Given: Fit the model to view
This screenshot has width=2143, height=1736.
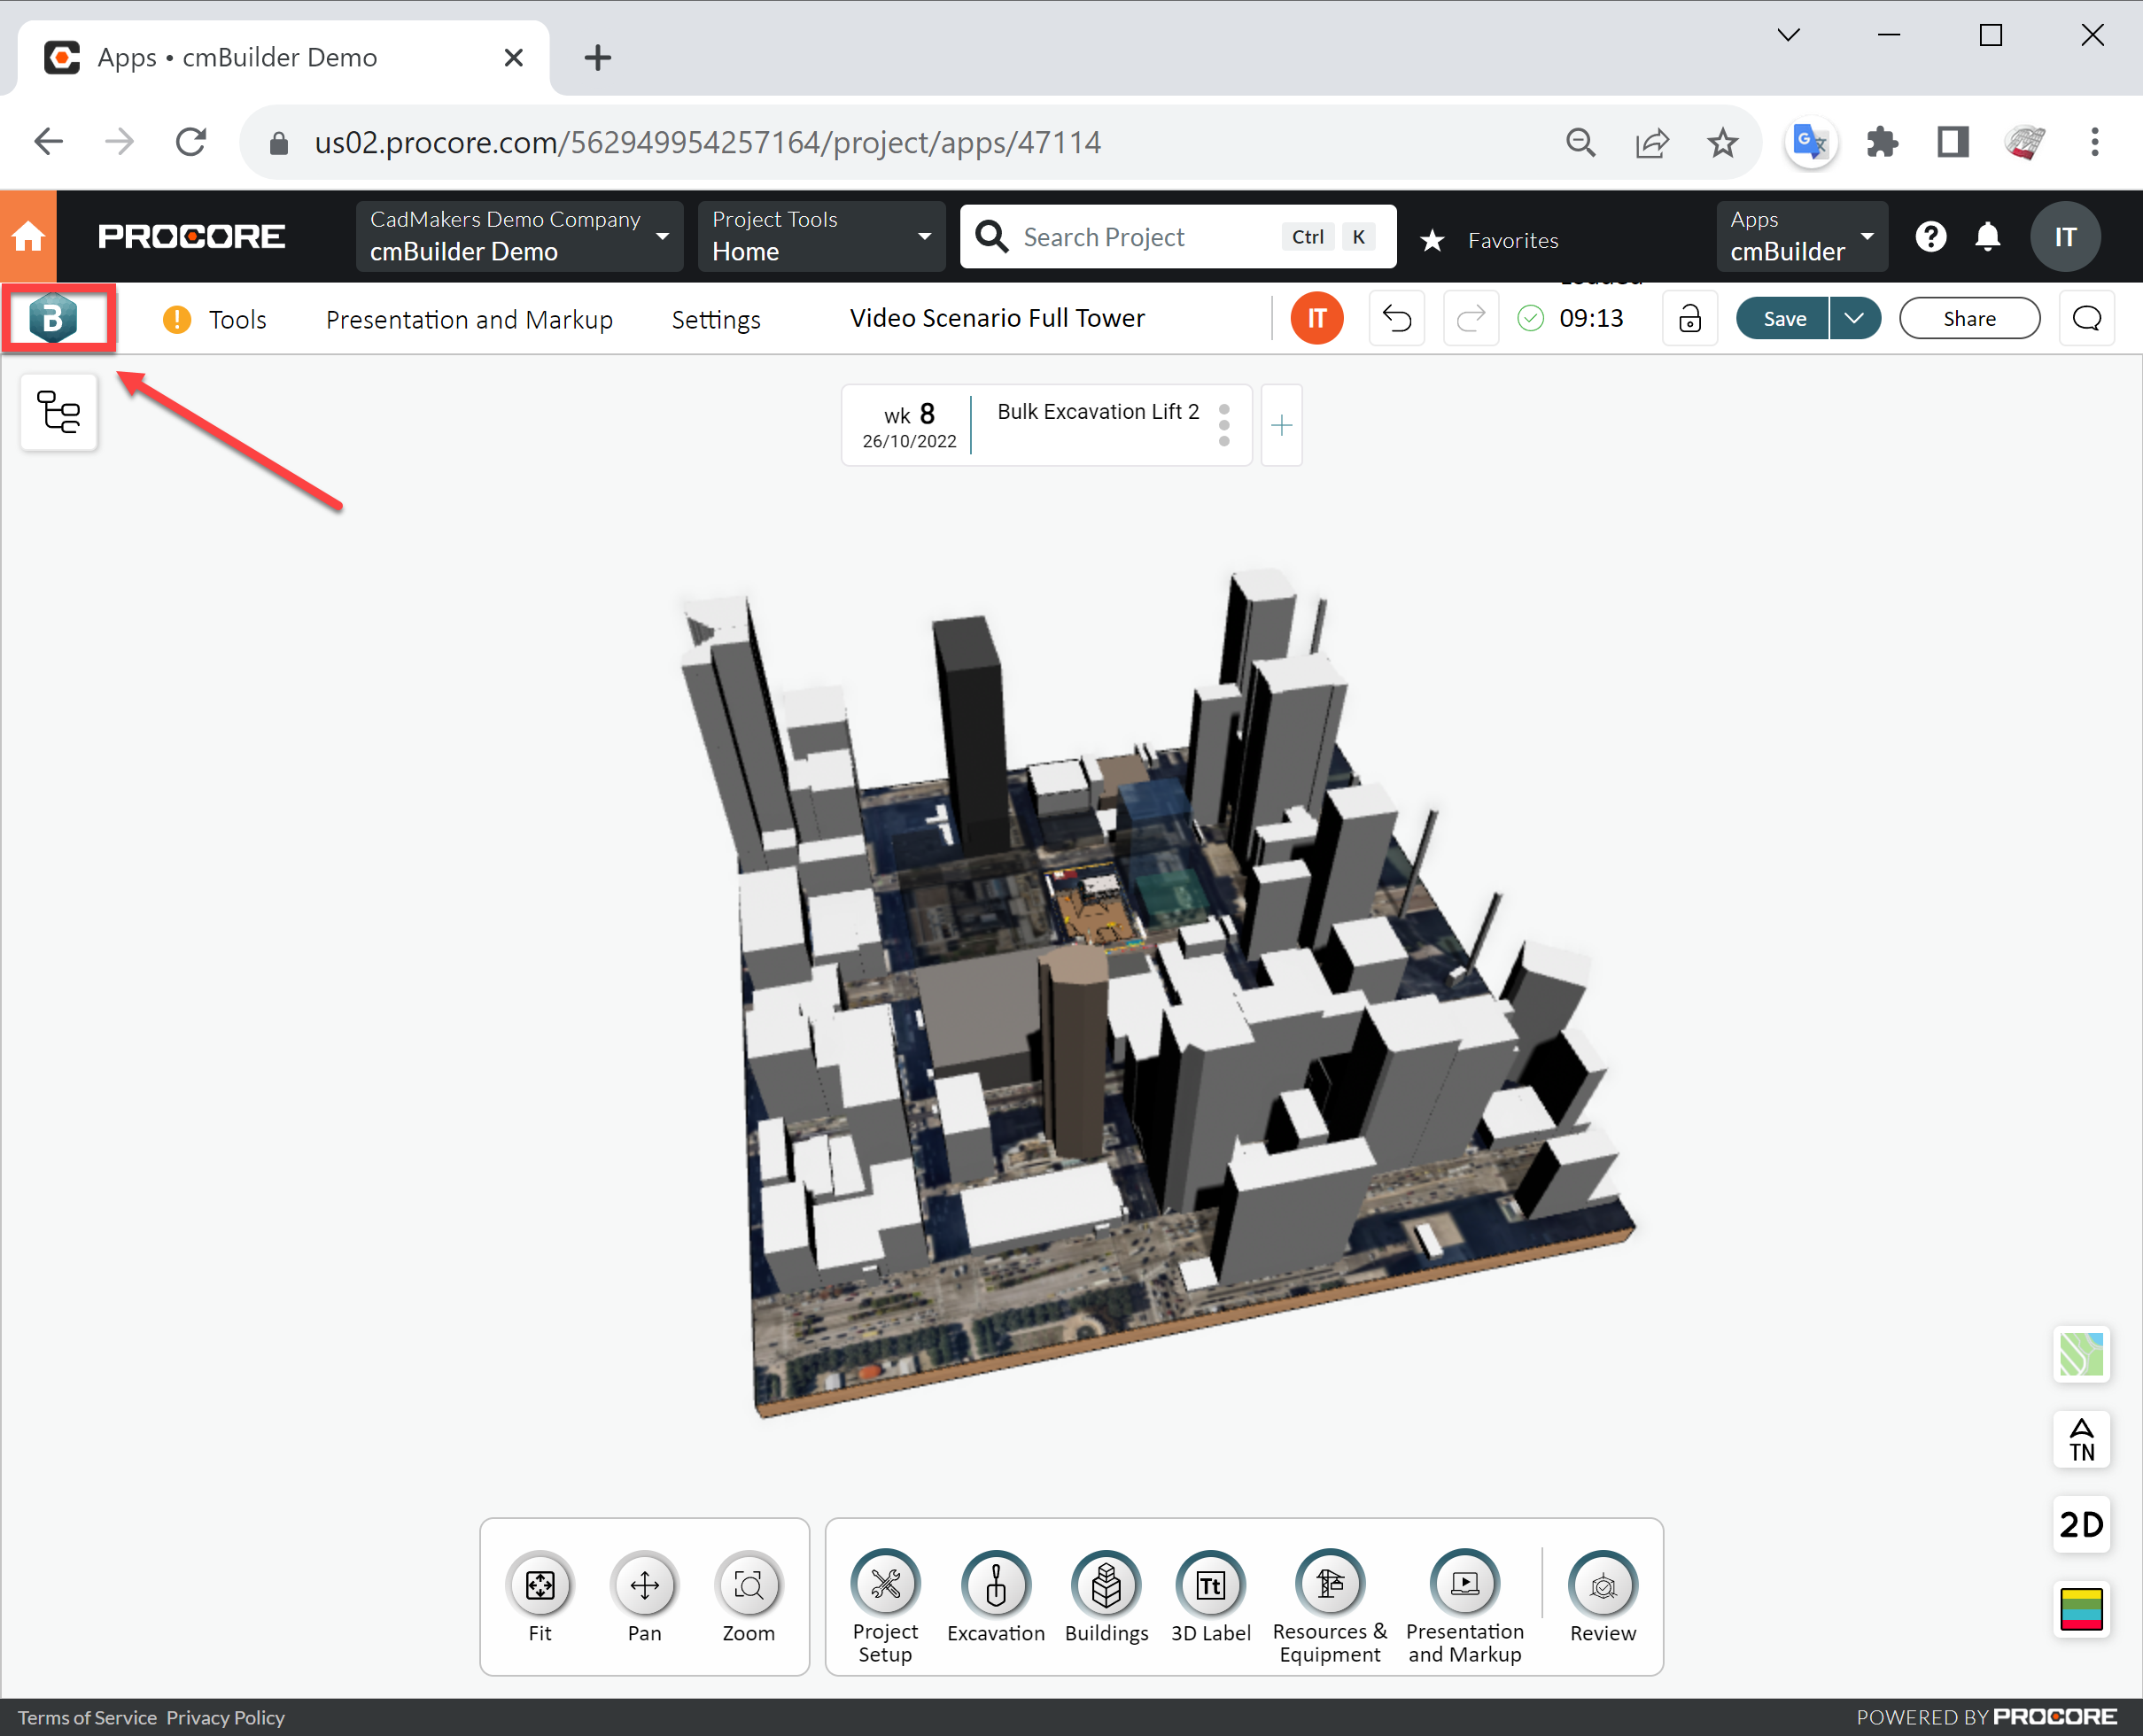Looking at the screenshot, I should pyautogui.click(x=540, y=1585).
